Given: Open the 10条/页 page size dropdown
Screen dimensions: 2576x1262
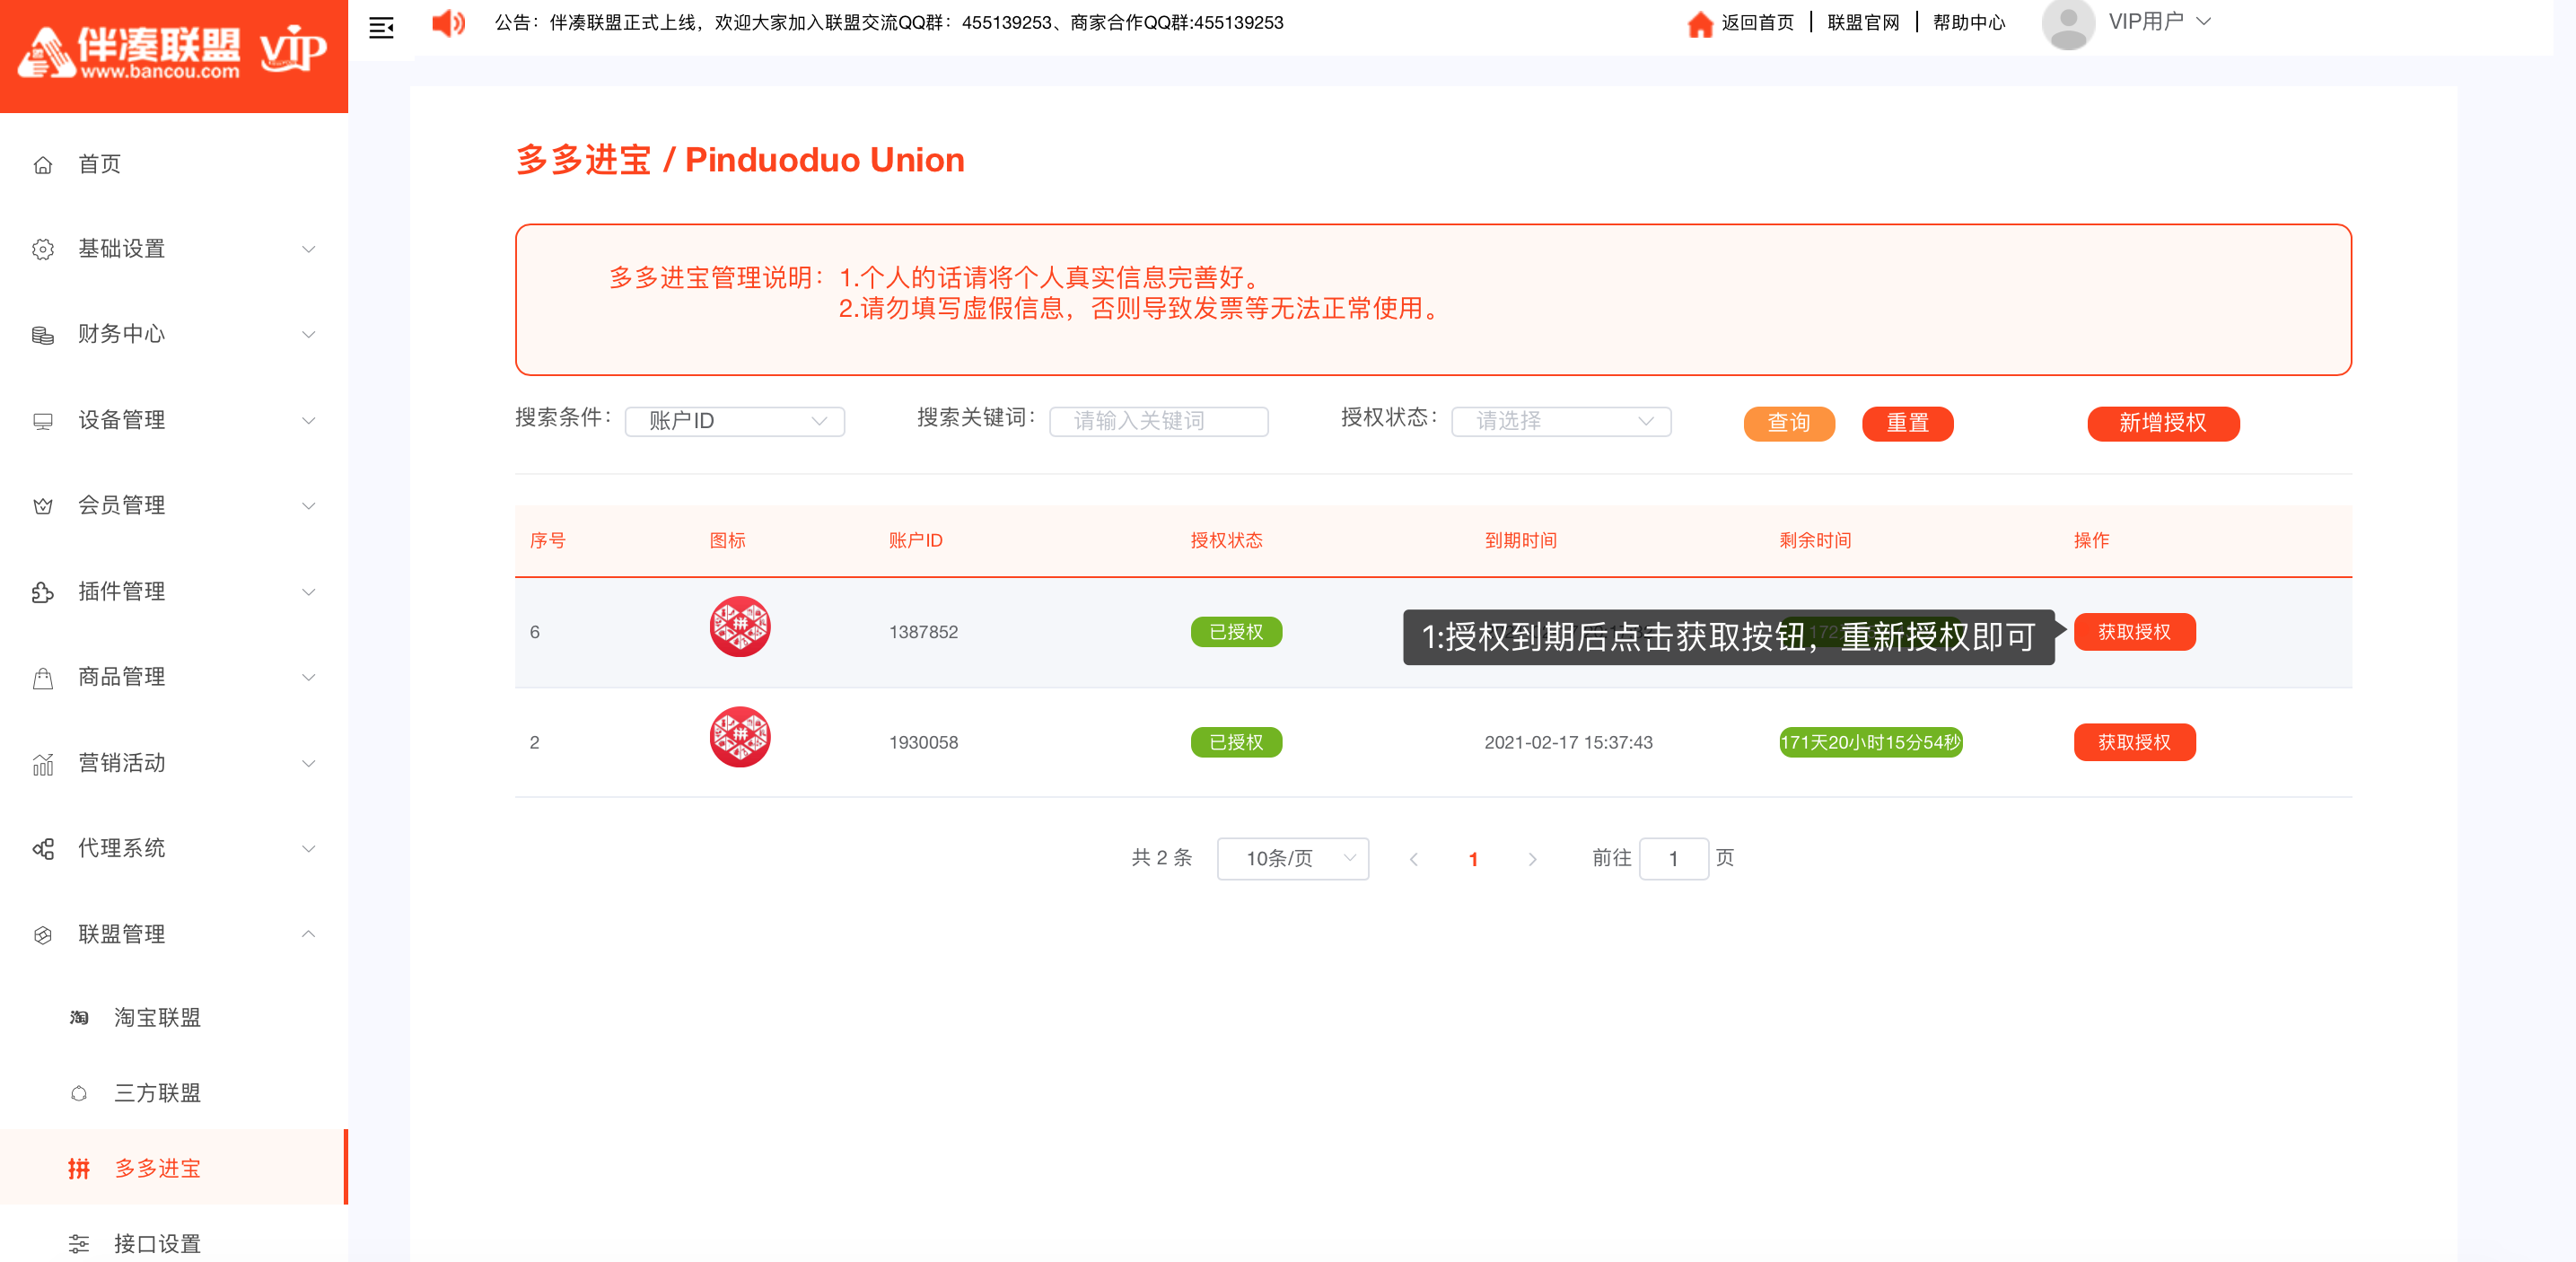Looking at the screenshot, I should 1293,858.
